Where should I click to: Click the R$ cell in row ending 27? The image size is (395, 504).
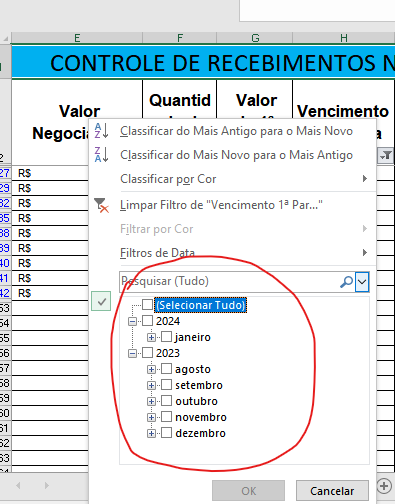pyautogui.click(x=50, y=173)
